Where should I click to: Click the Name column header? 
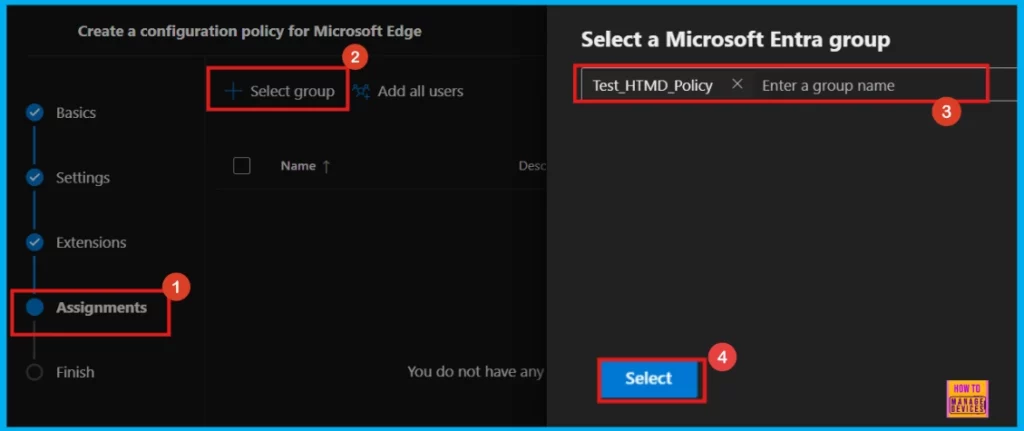point(298,166)
